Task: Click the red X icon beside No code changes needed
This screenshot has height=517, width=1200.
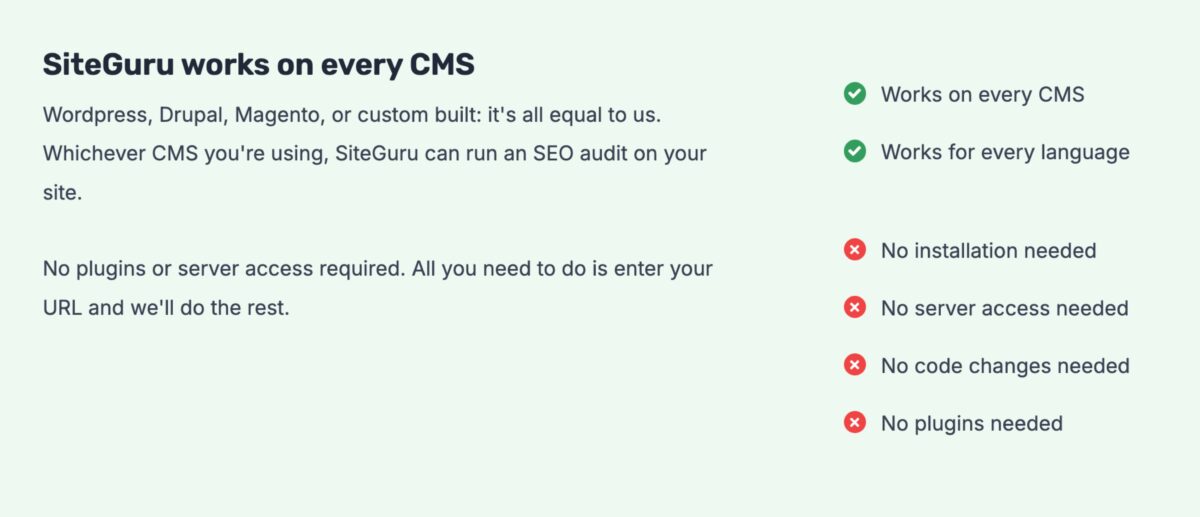Action: point(854,366)
